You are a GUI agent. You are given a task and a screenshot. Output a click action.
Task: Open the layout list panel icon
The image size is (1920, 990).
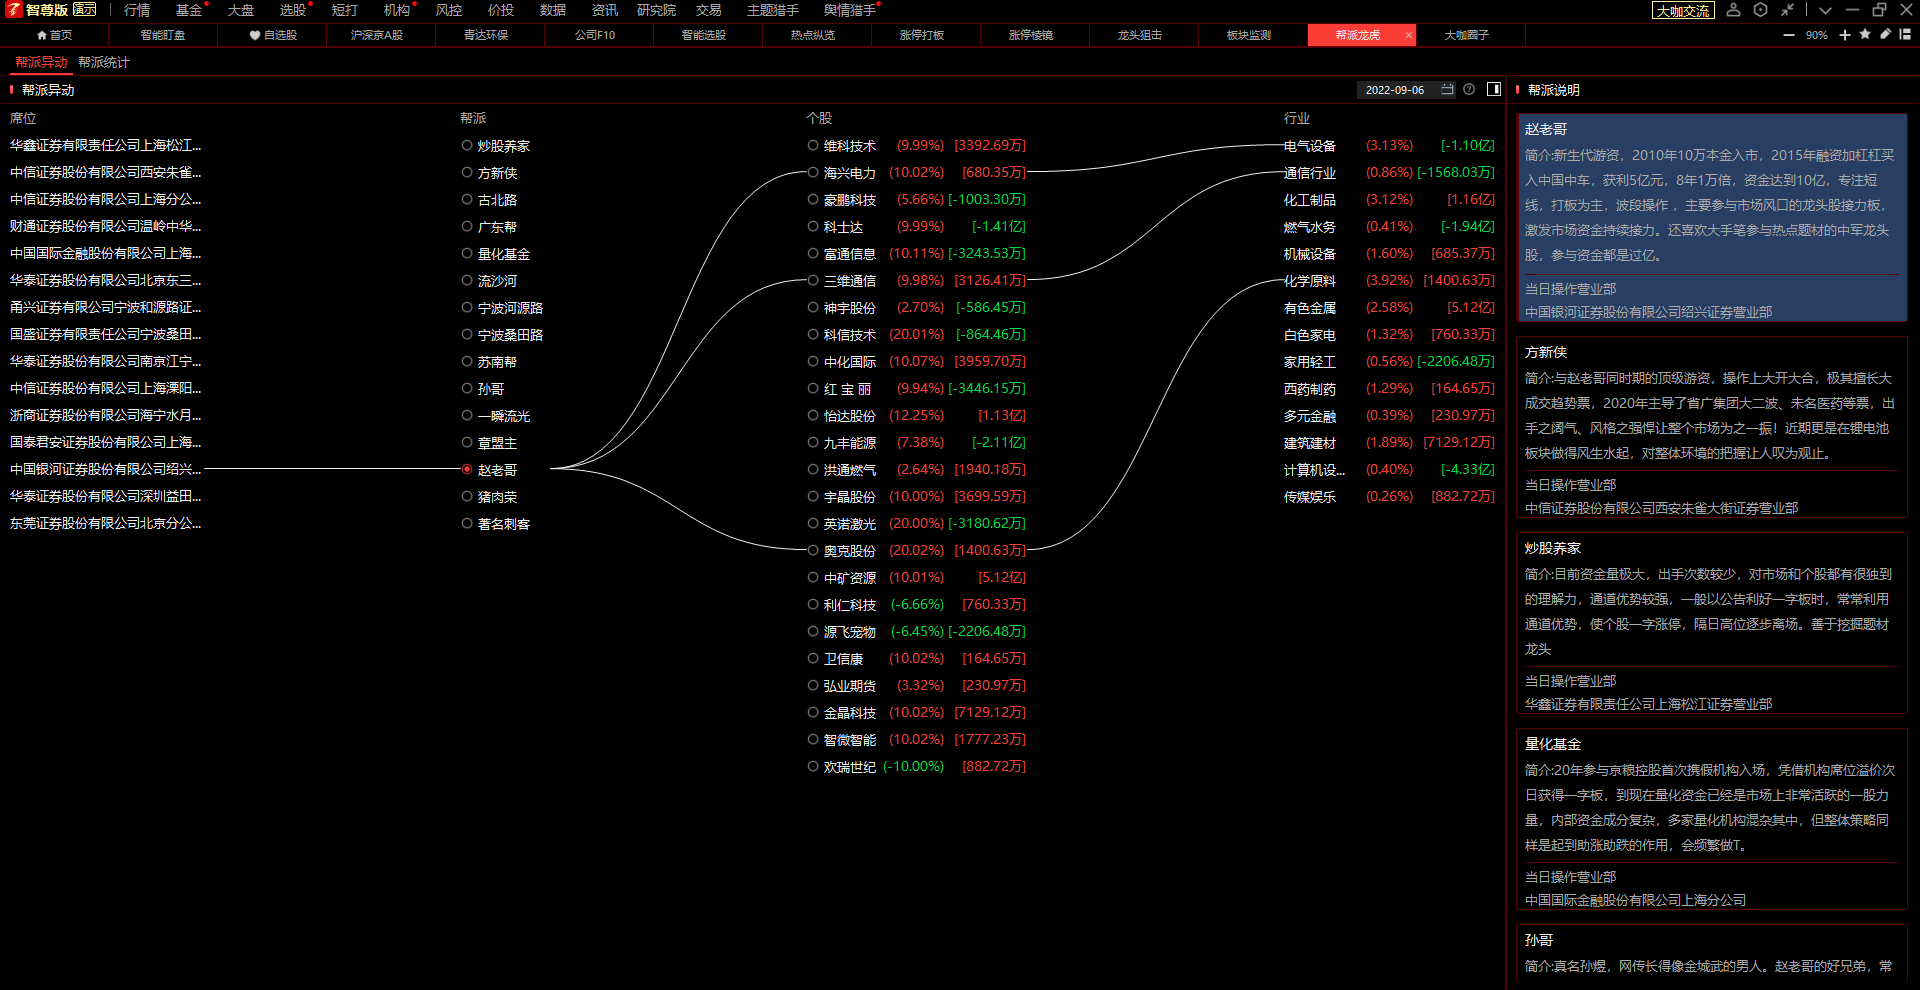tap(1906, 34)
